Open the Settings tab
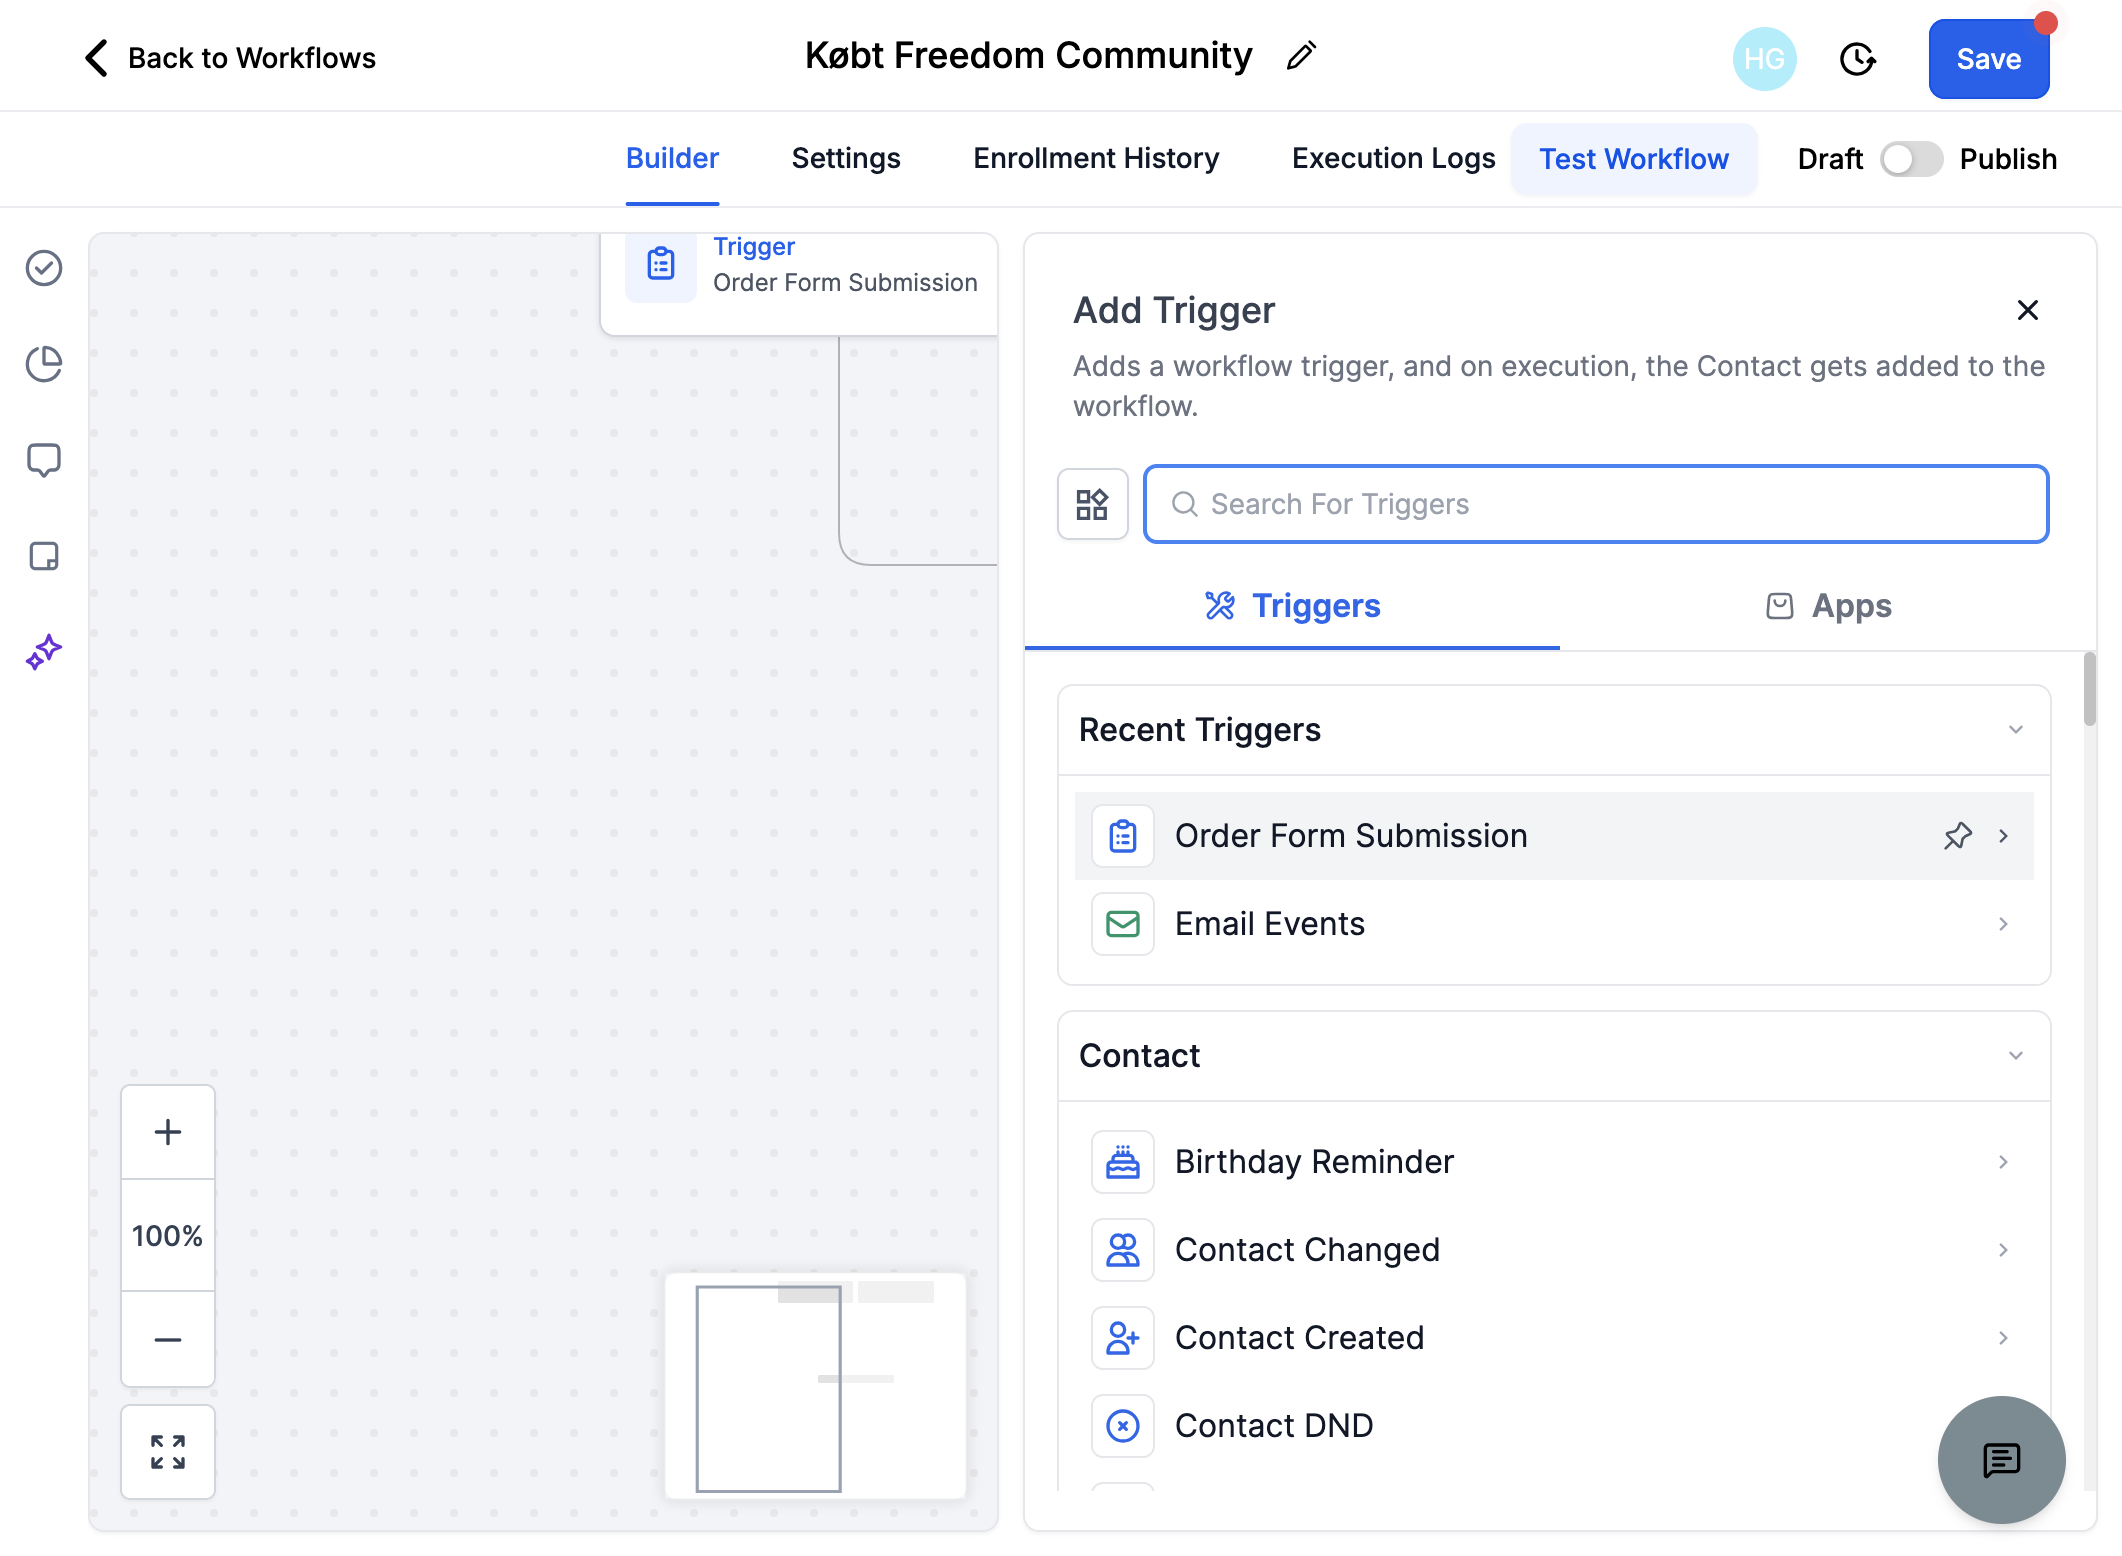The height and width of the screenshot is (1556, 2122). click(846, 159)
